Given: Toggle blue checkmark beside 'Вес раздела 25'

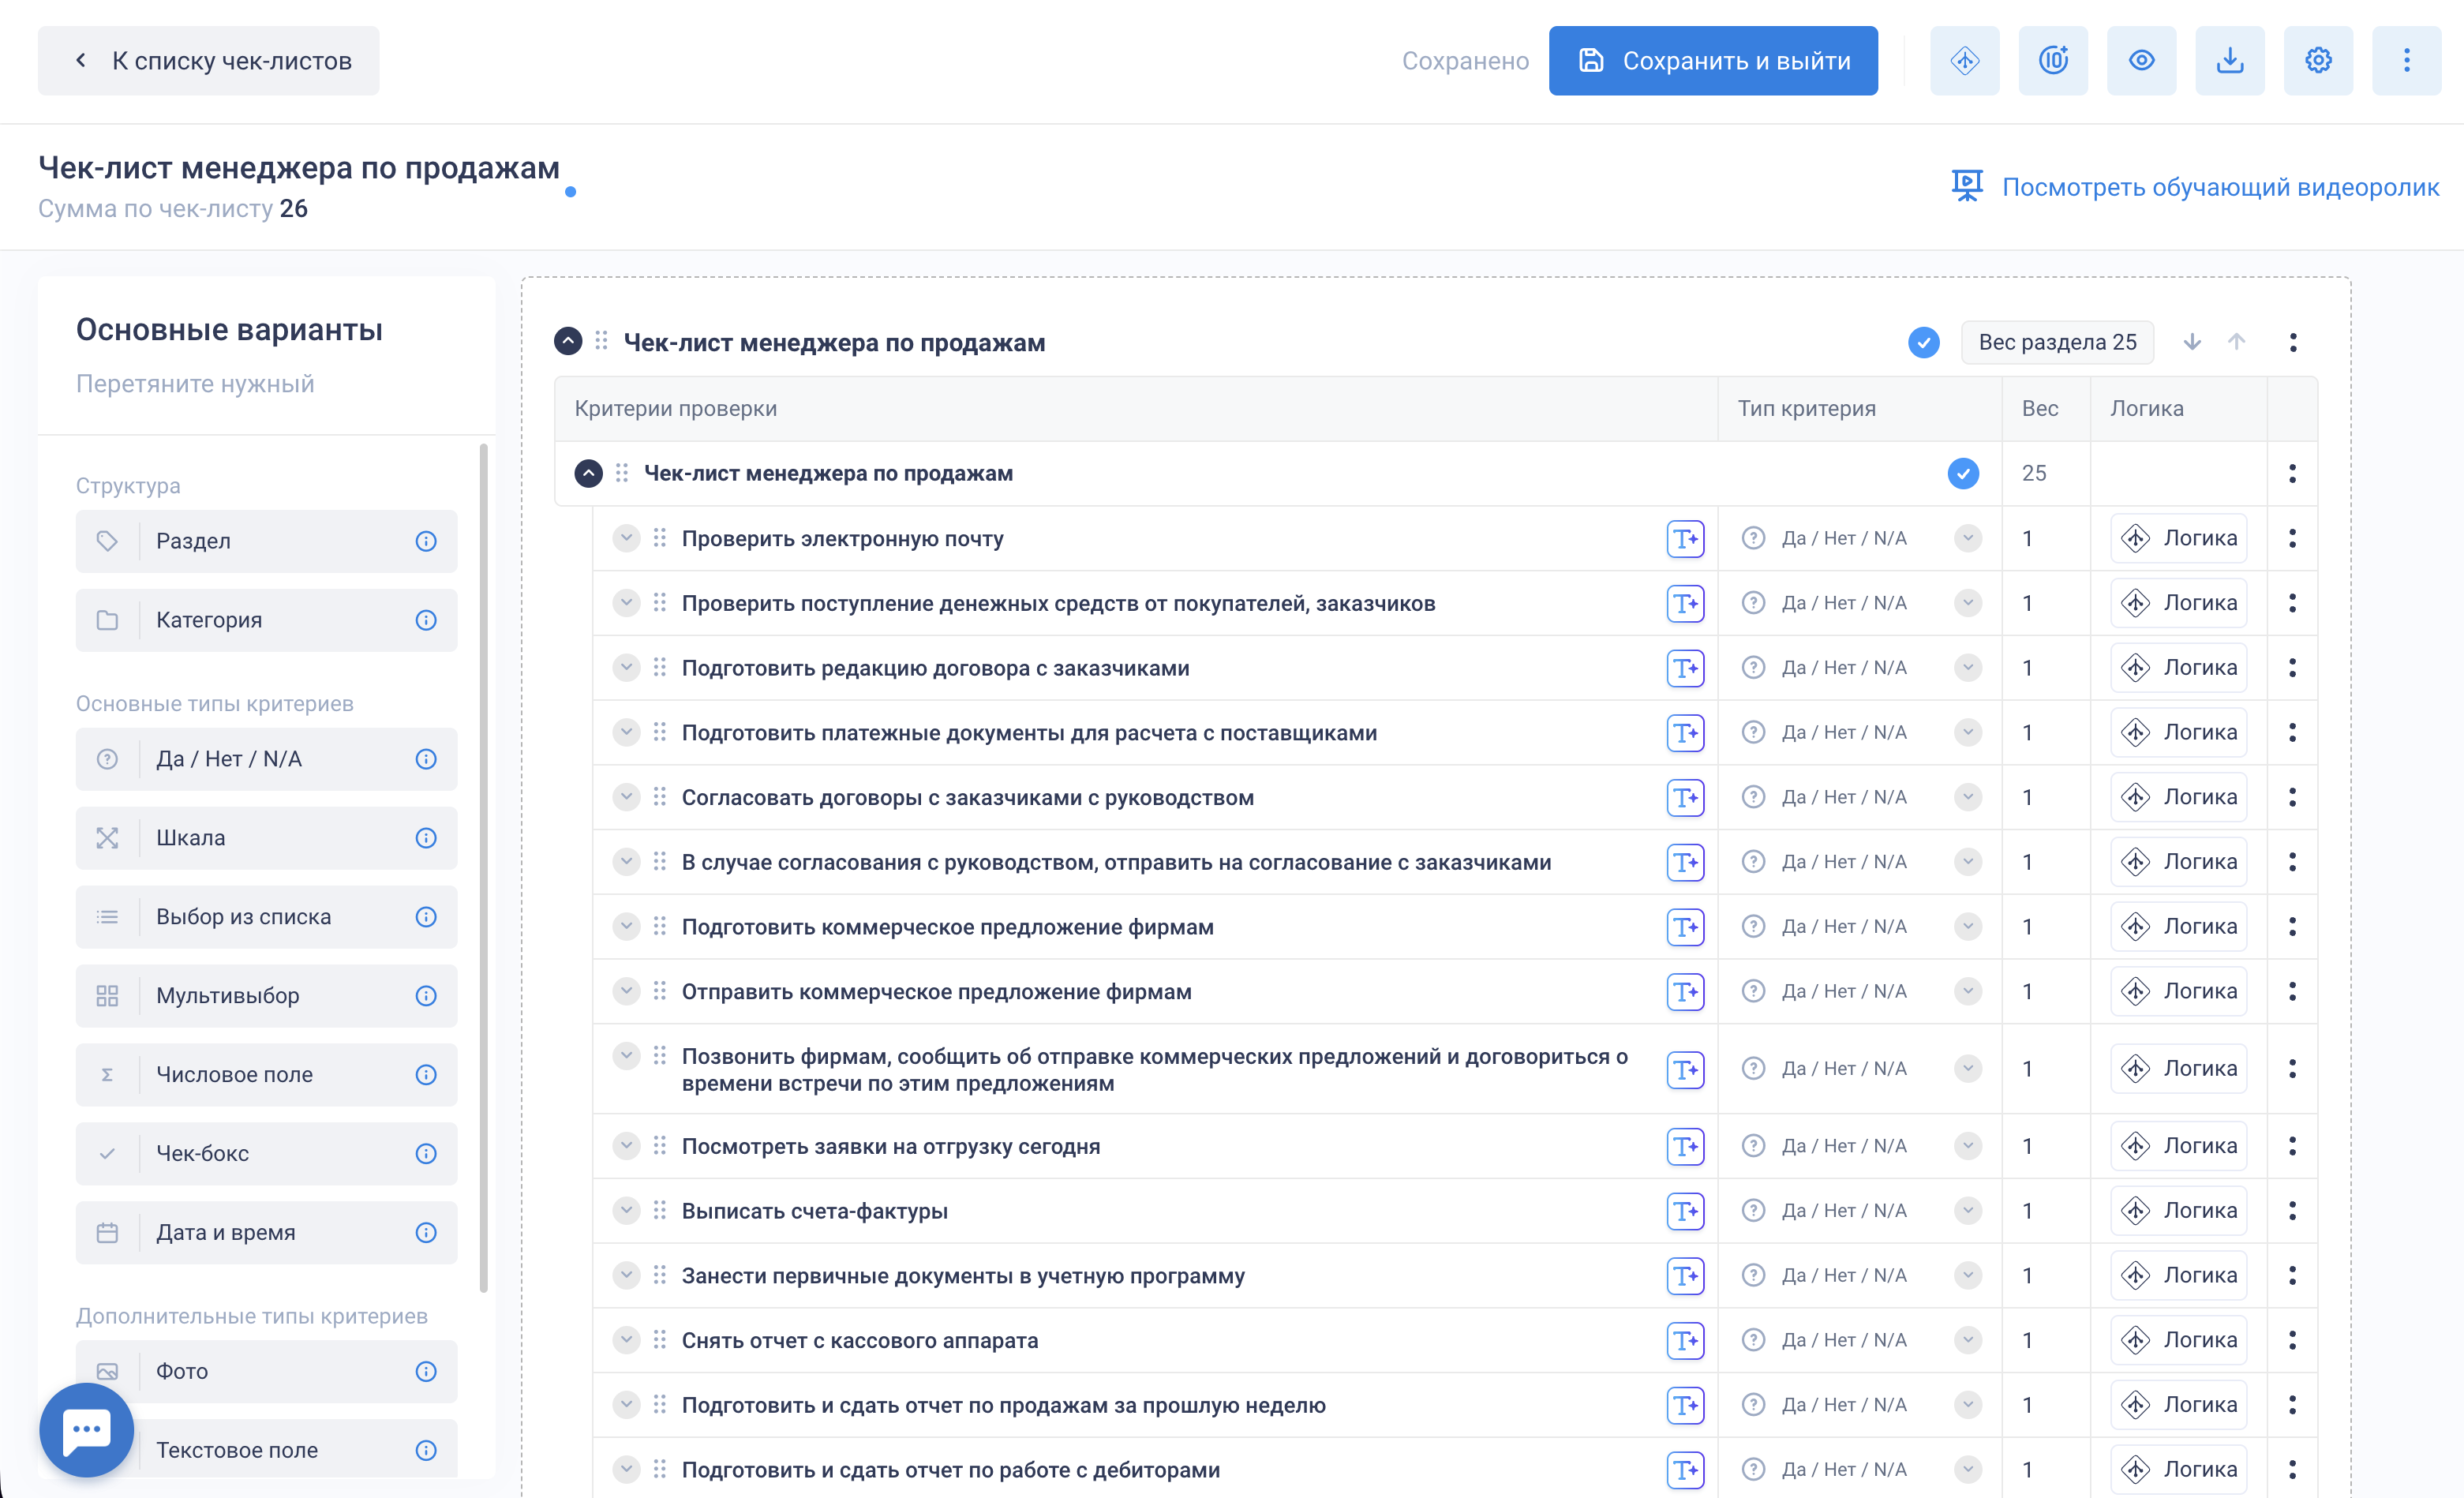Looking at the screenshot, I should coord(1923,342).
